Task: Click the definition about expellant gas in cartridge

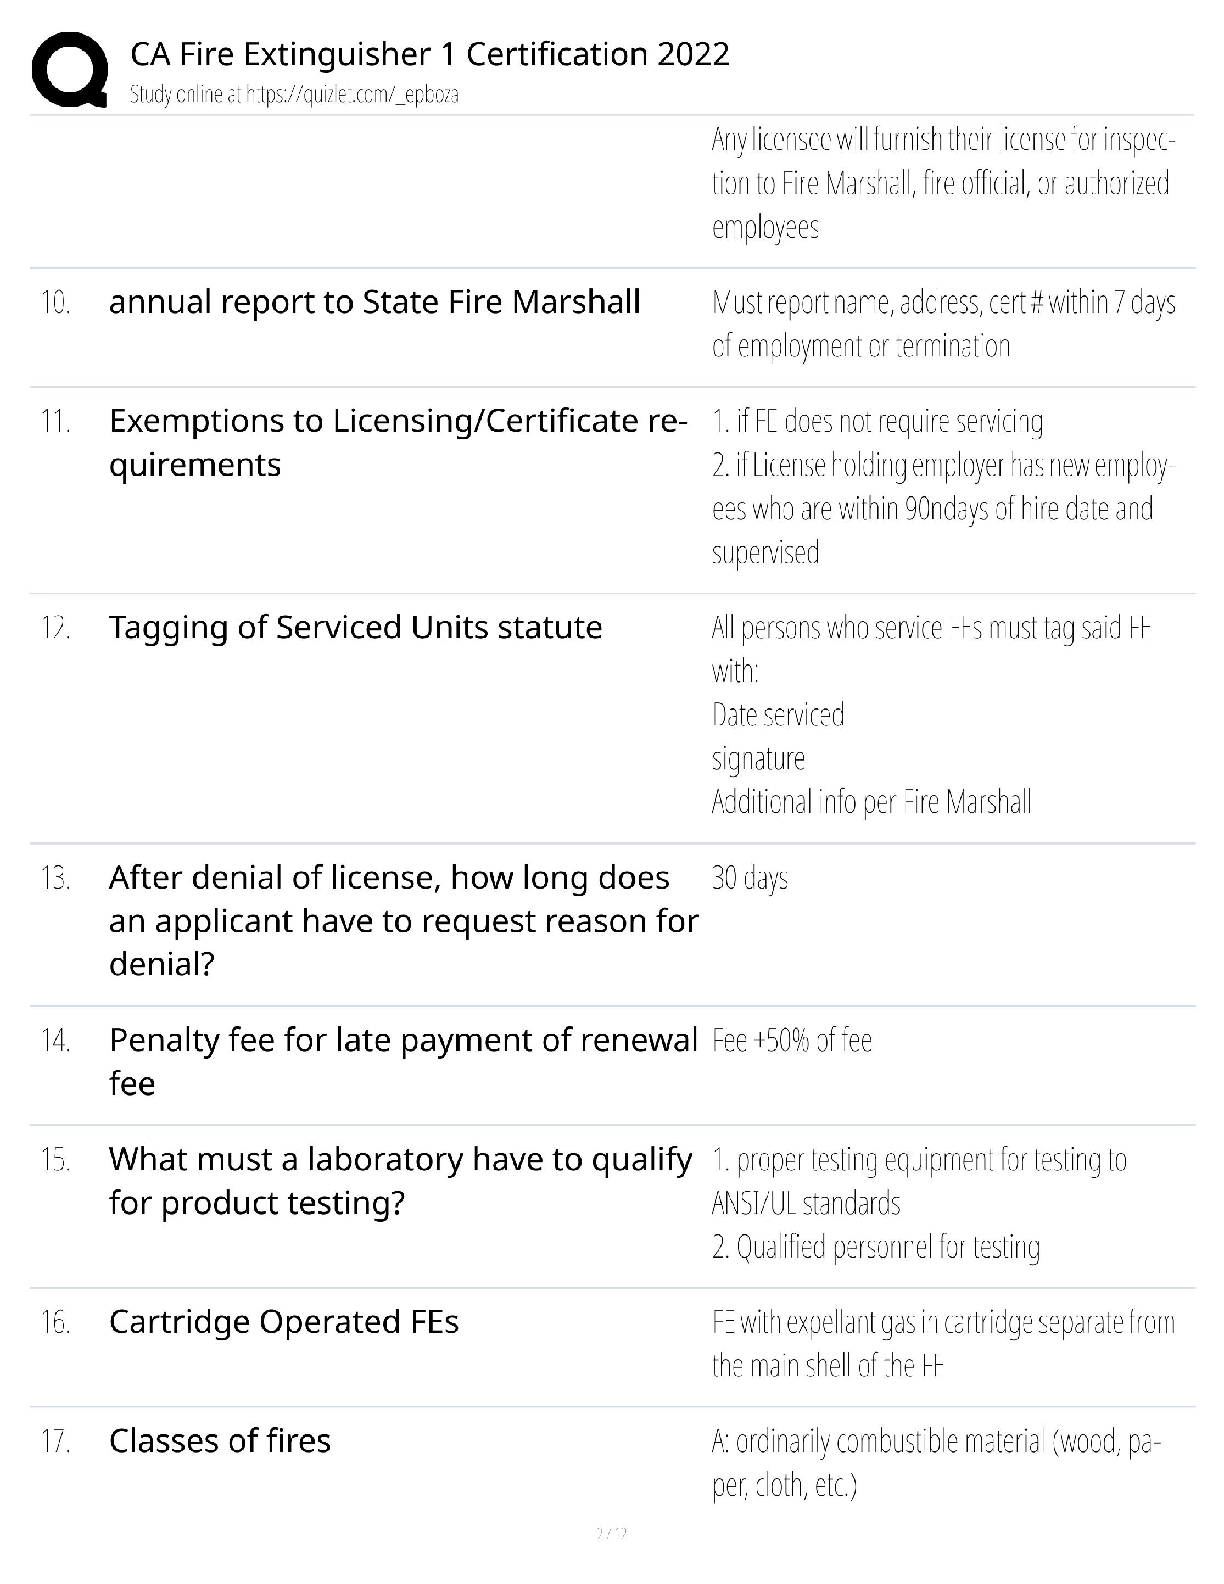Action: pos(943,1344)
